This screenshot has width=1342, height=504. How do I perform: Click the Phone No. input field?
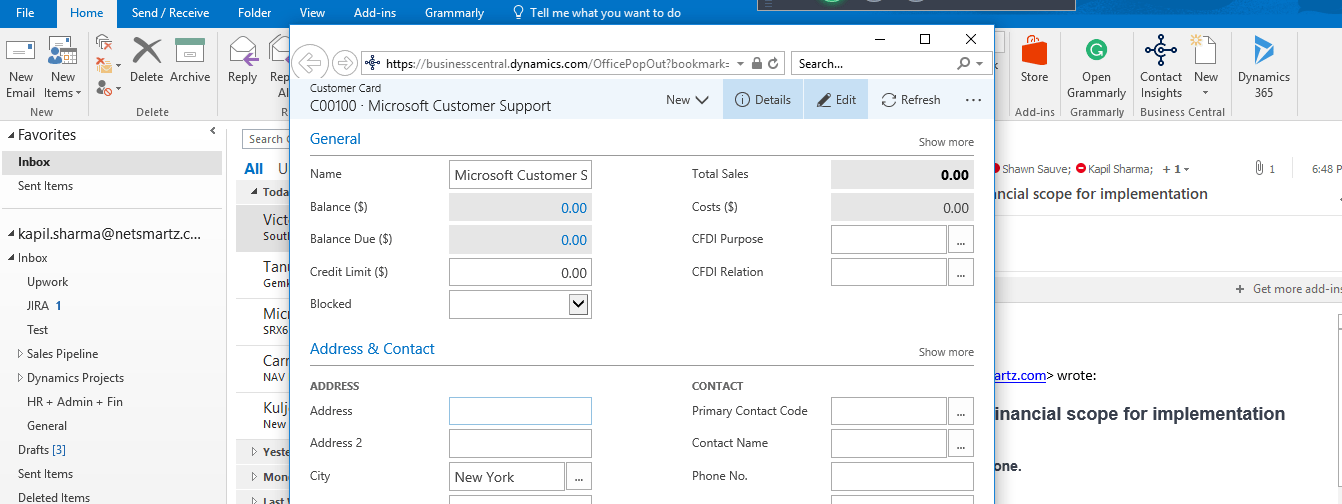[902, 476]
